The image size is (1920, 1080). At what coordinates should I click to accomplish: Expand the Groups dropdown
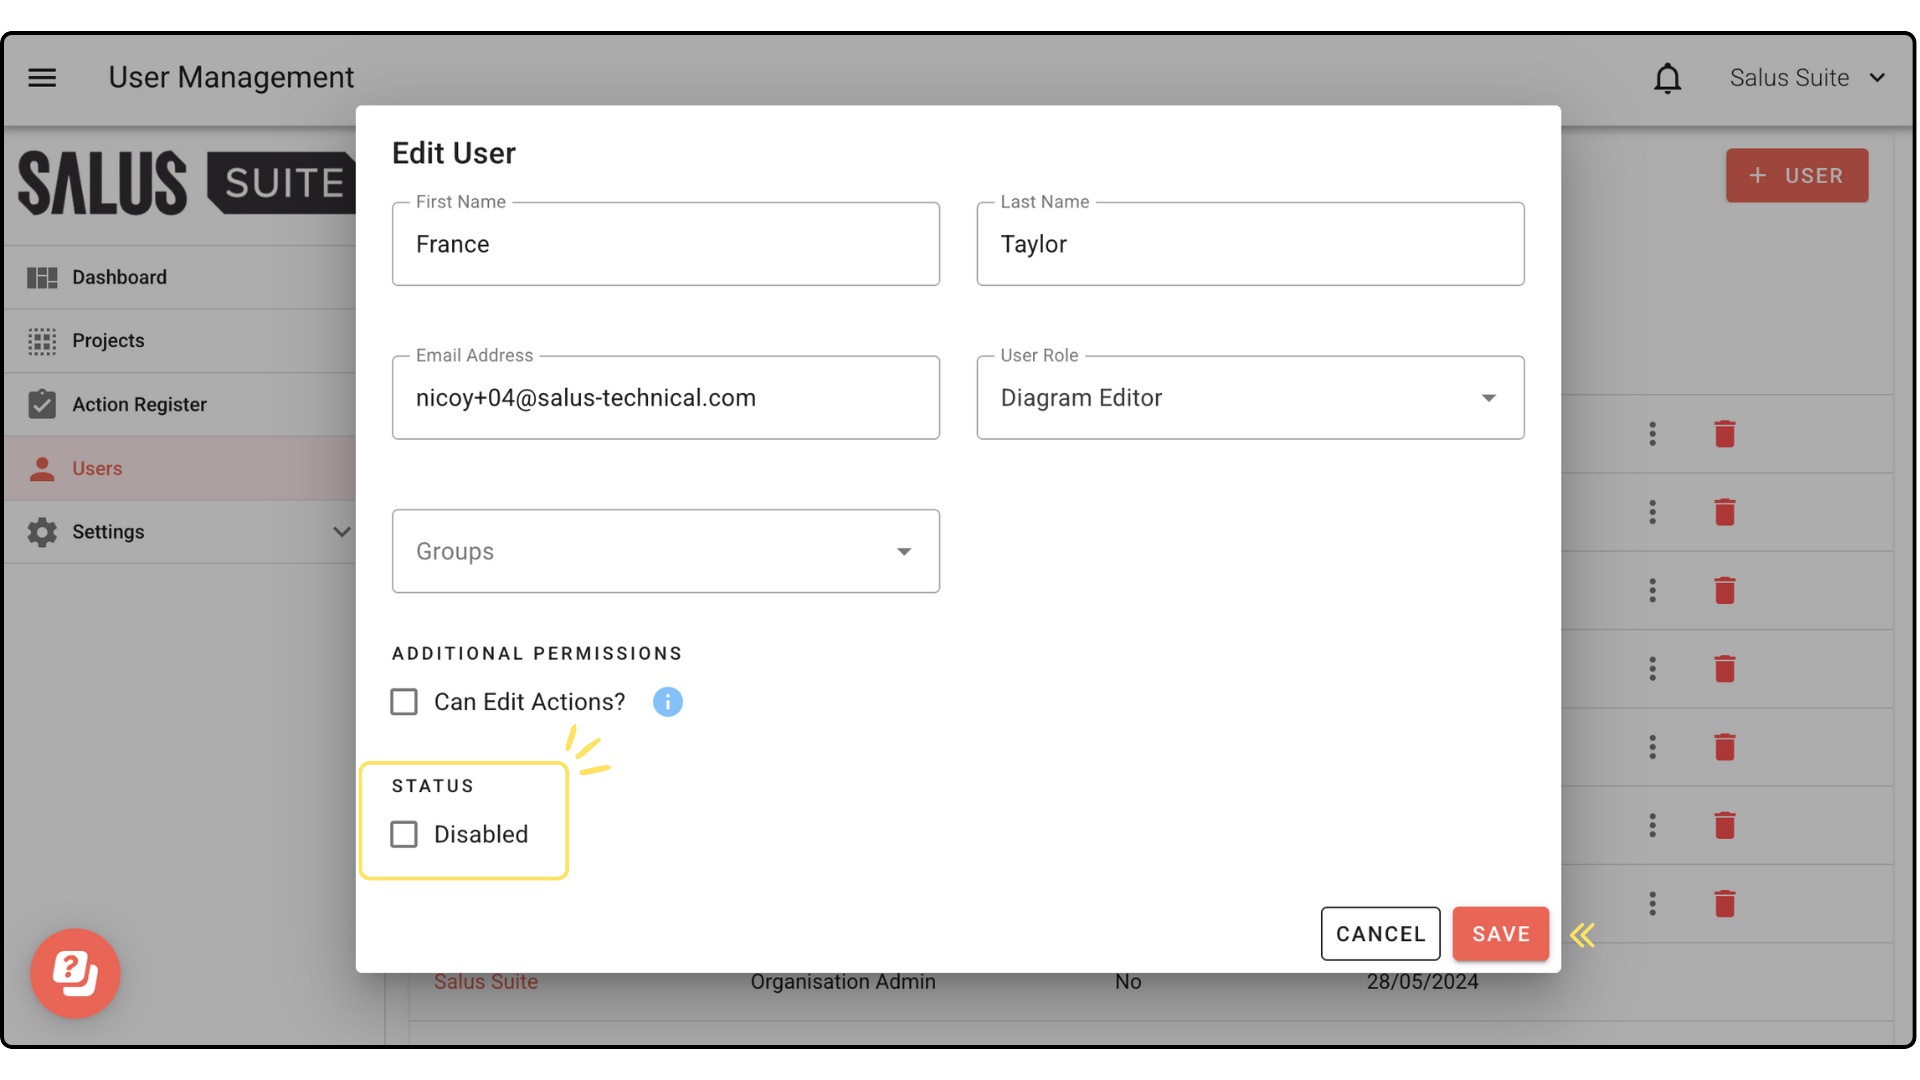[665, 551]
